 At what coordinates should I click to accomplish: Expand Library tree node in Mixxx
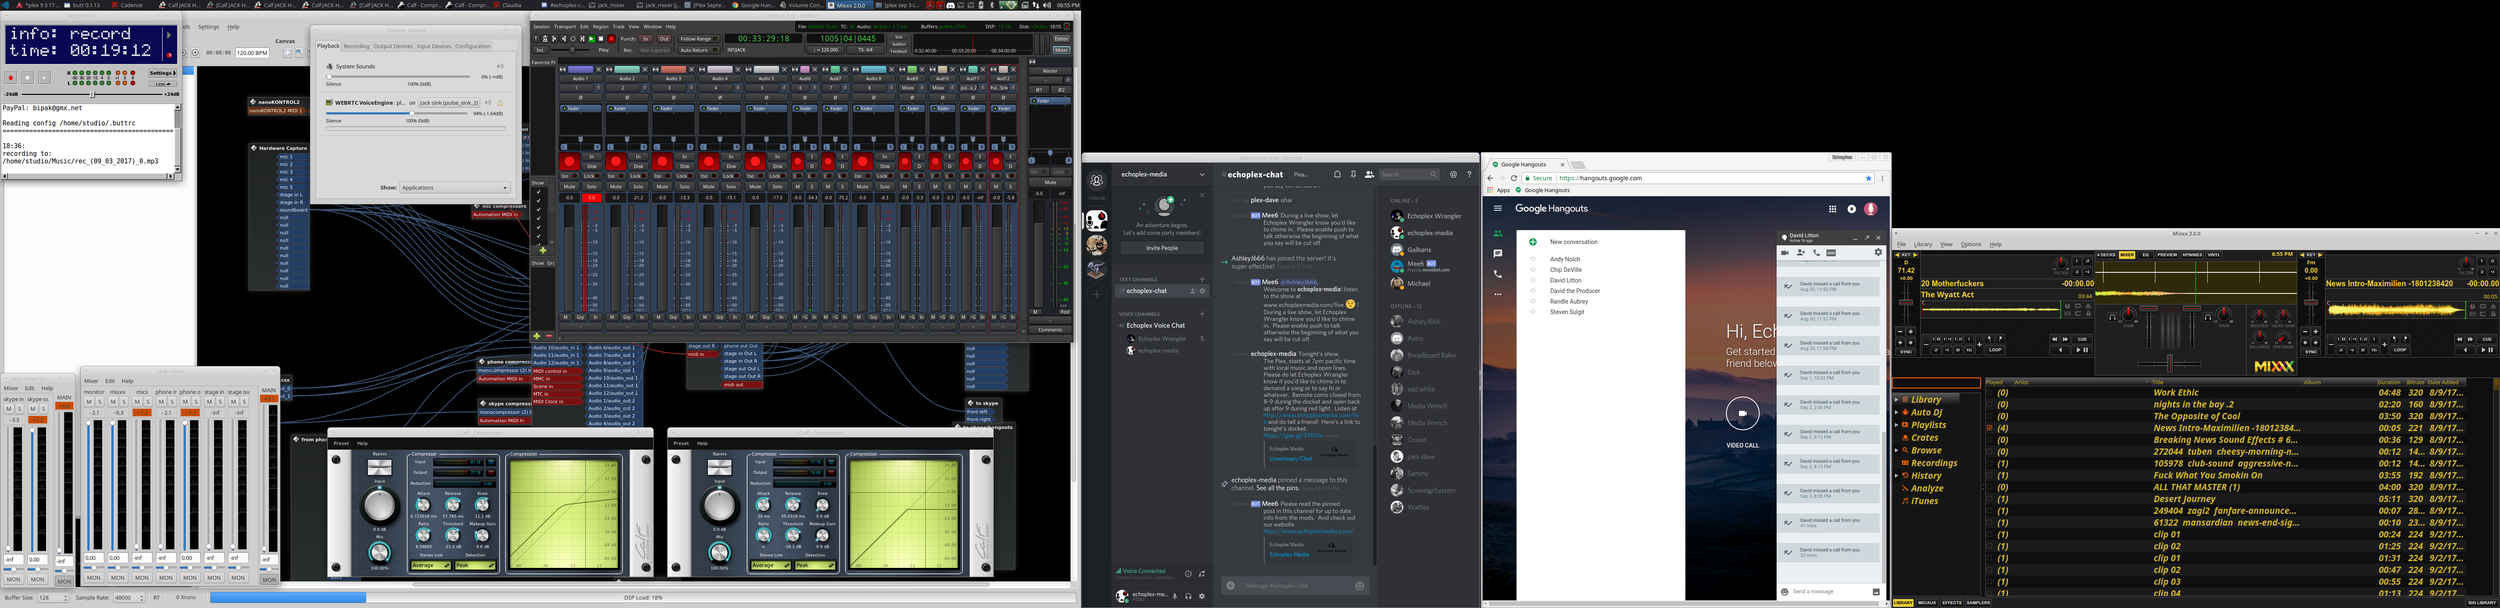point(1896,400)
